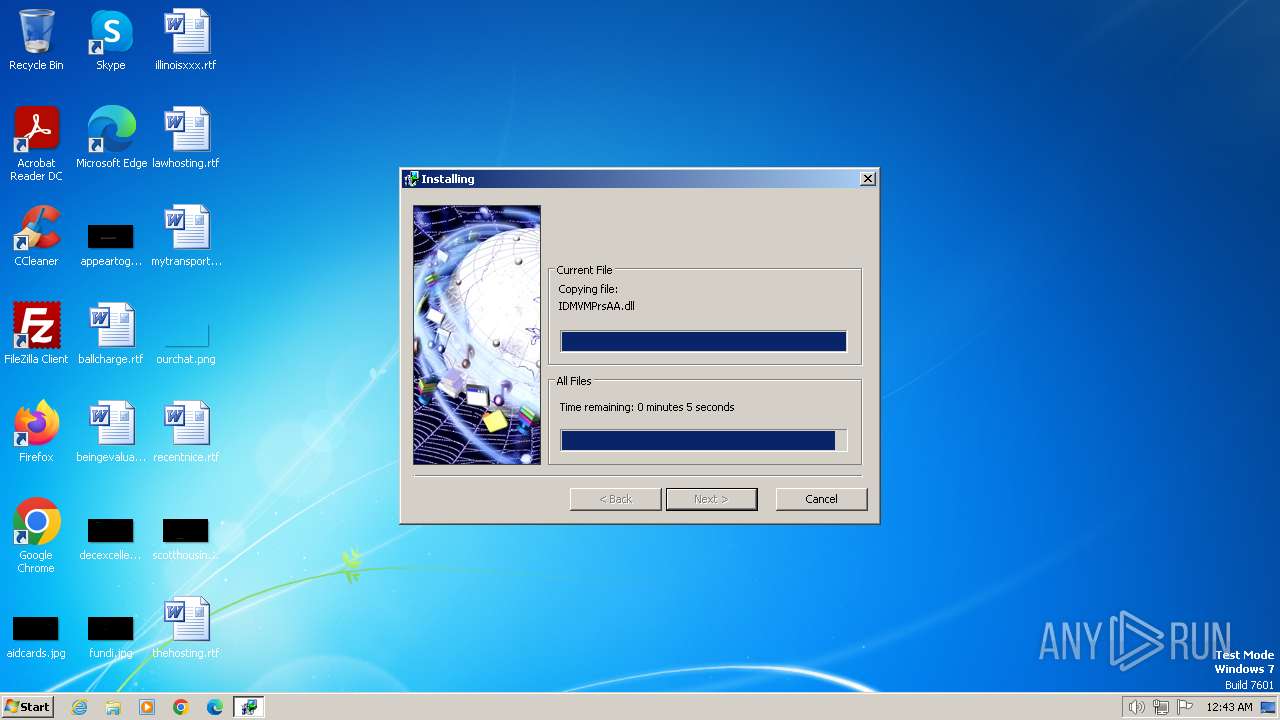Click the IDMVMPrsAA.dll file name text

(596, 306)
